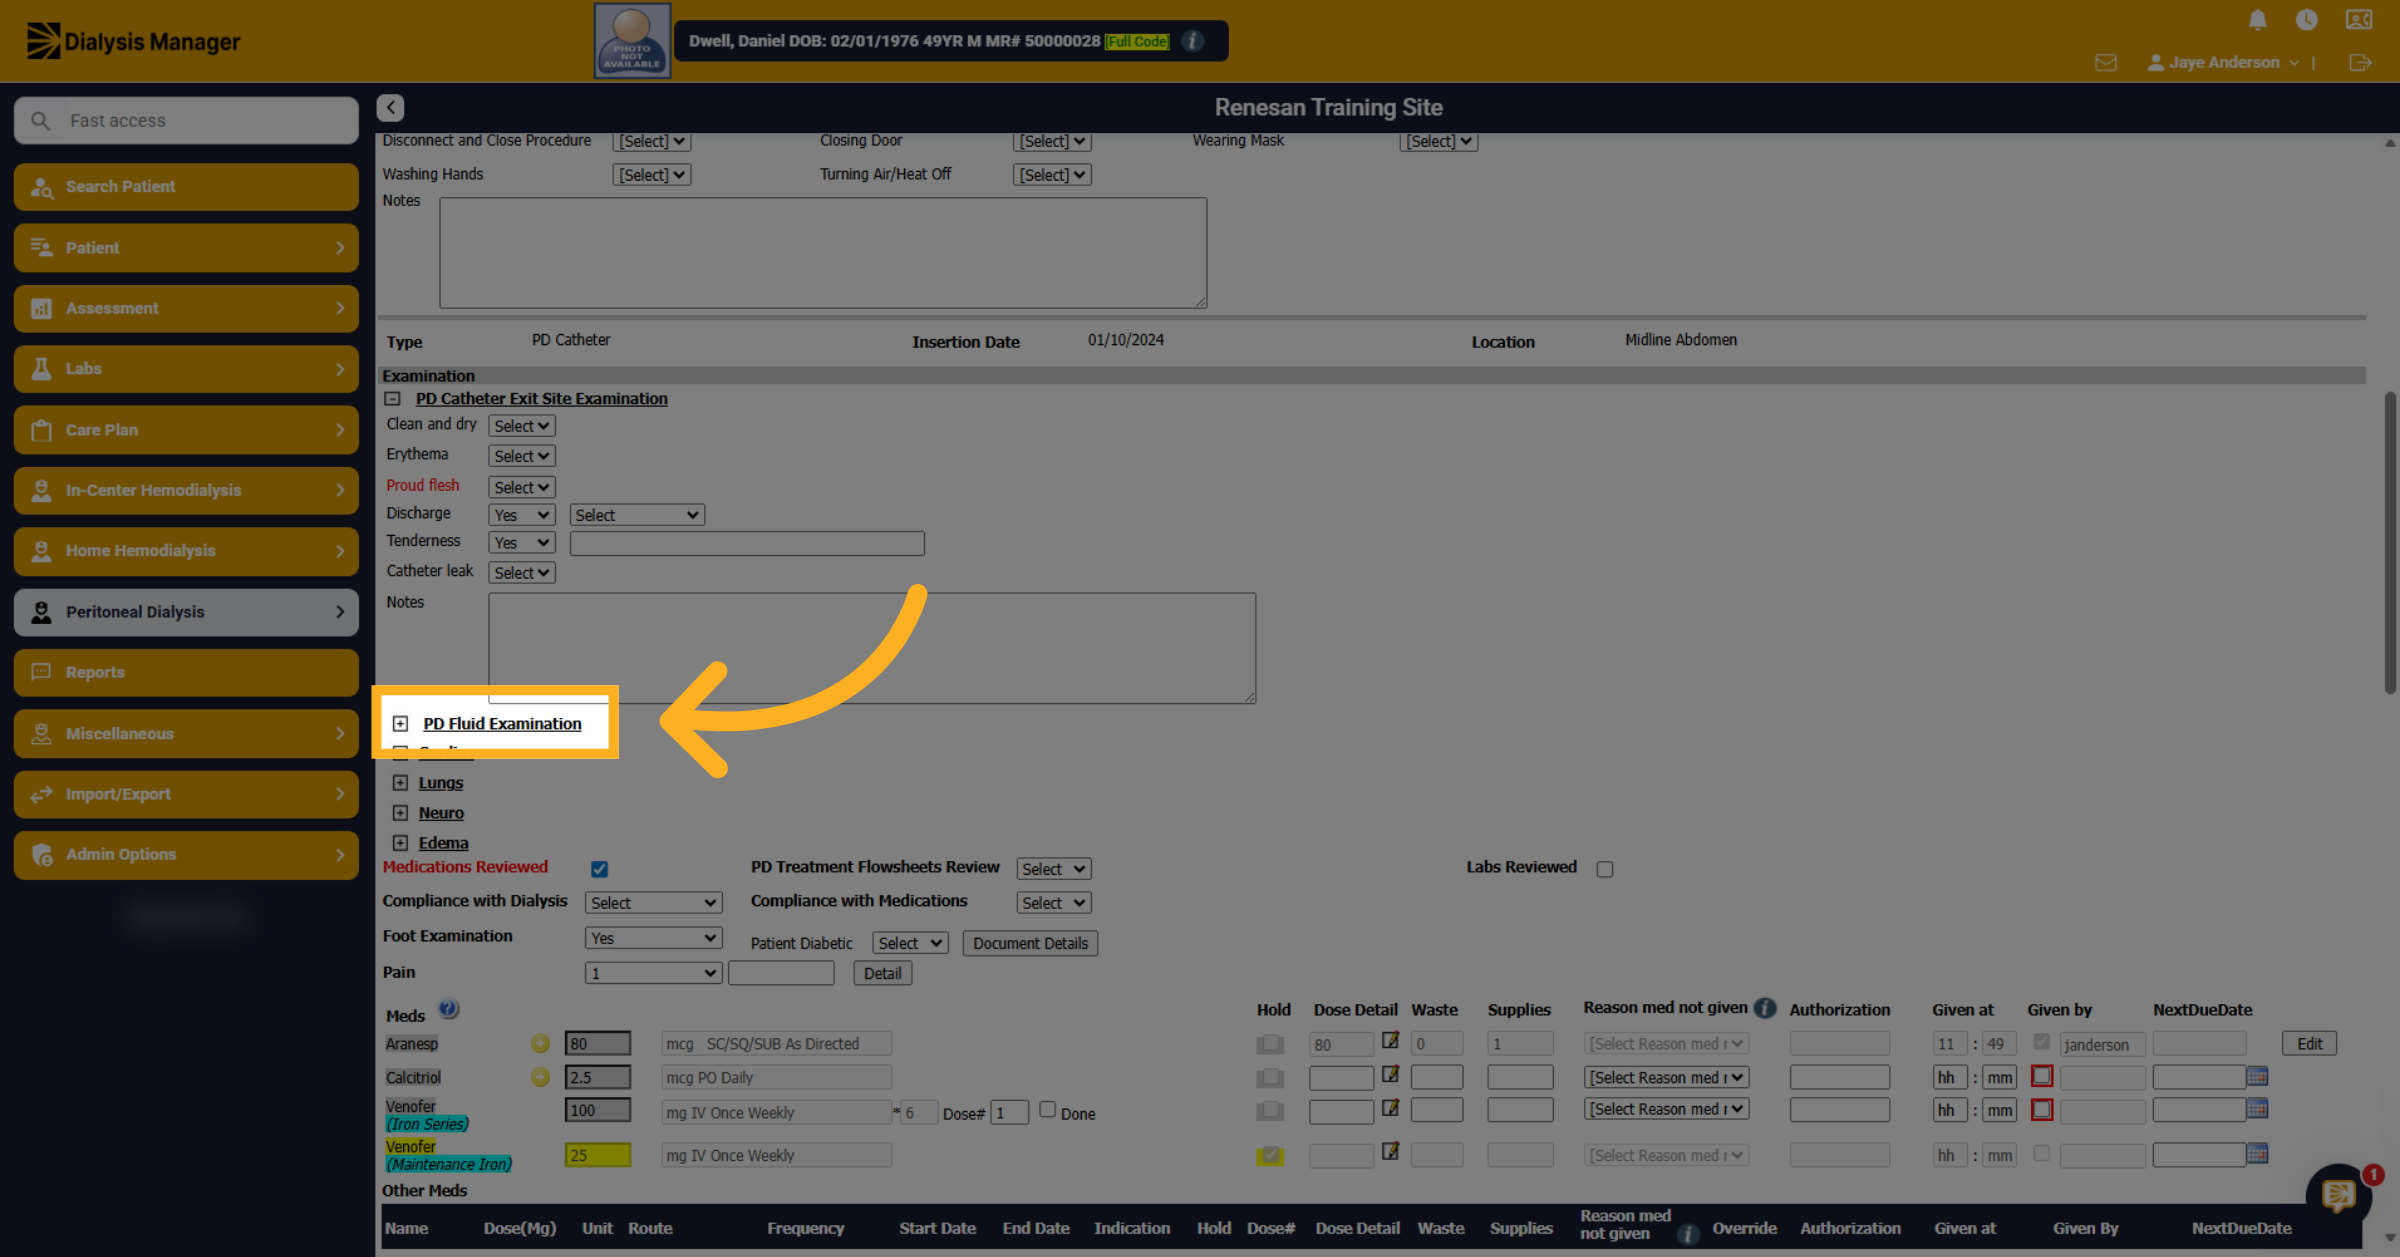Viewport: 2400px width, 1257px height.
Task: Open Peritoneal Dialysis menu
Action: click(x=186, y=612)
